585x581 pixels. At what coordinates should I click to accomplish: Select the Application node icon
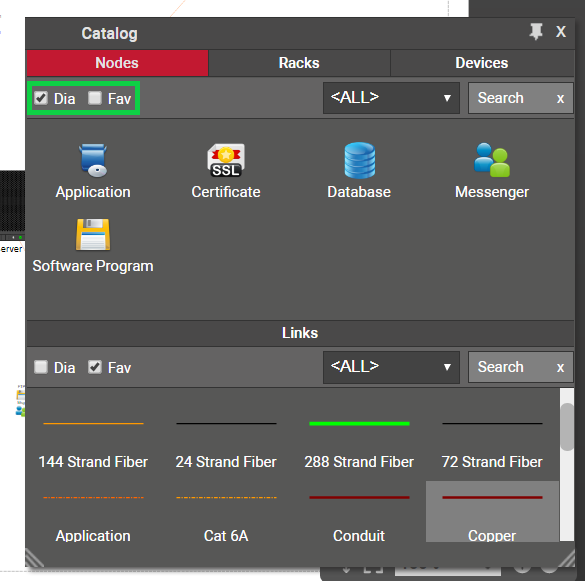pos(93,160)
